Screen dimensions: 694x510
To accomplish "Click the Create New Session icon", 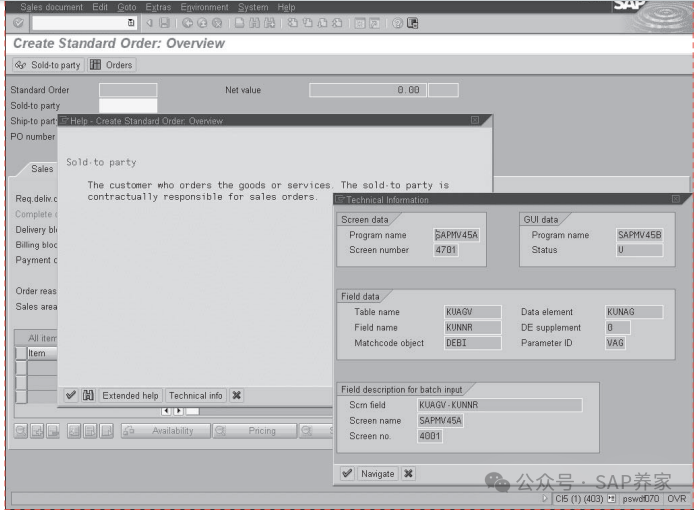I will [x=360, y=23].
